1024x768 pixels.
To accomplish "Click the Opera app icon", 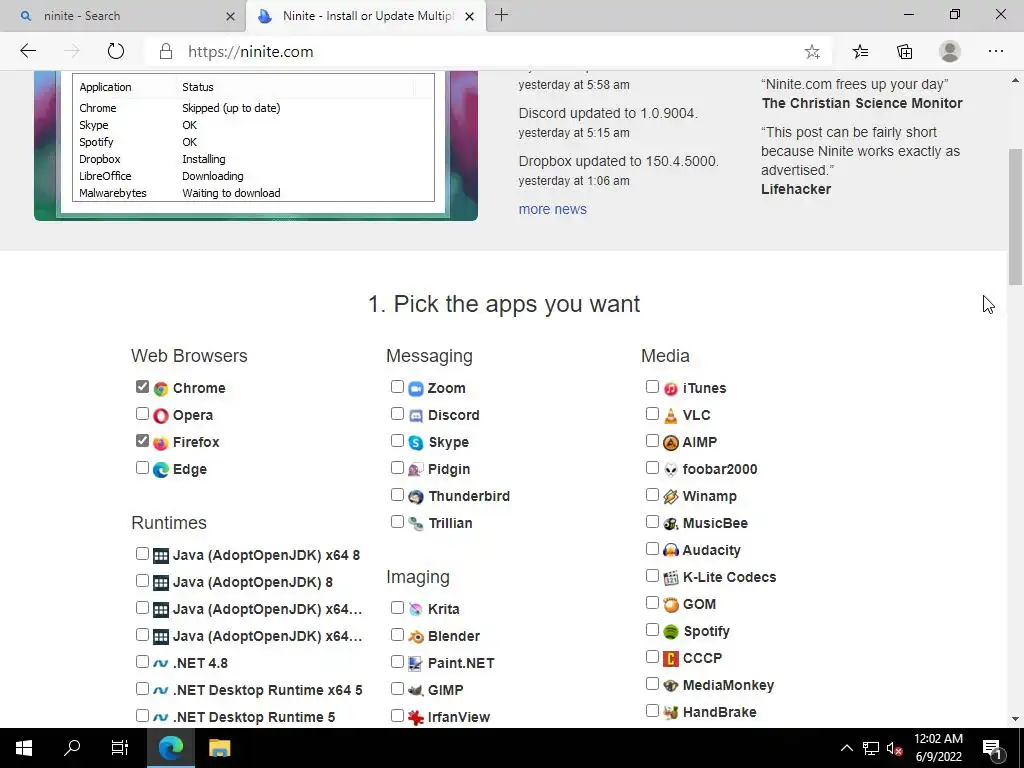I will pyautogui.click(x=161, y=415).
